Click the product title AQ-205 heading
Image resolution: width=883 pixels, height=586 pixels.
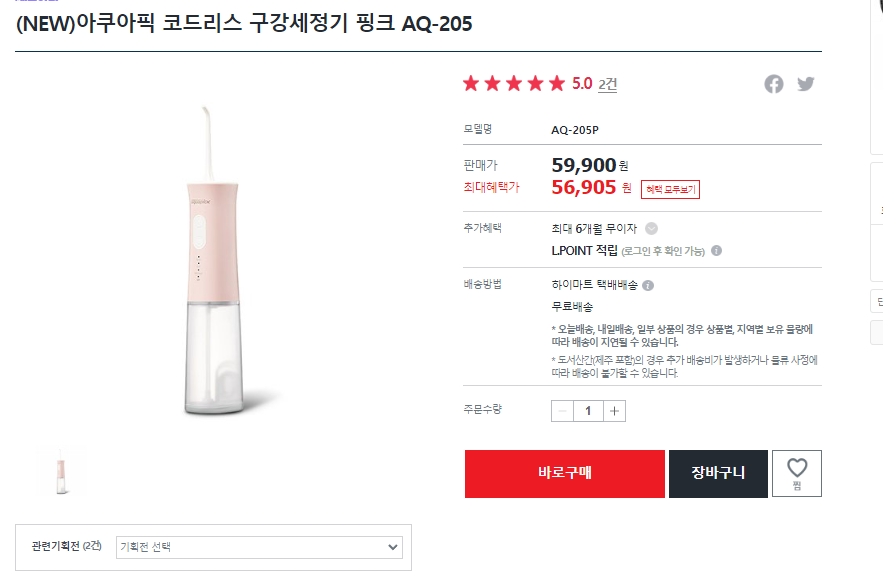tap(244, 24)
